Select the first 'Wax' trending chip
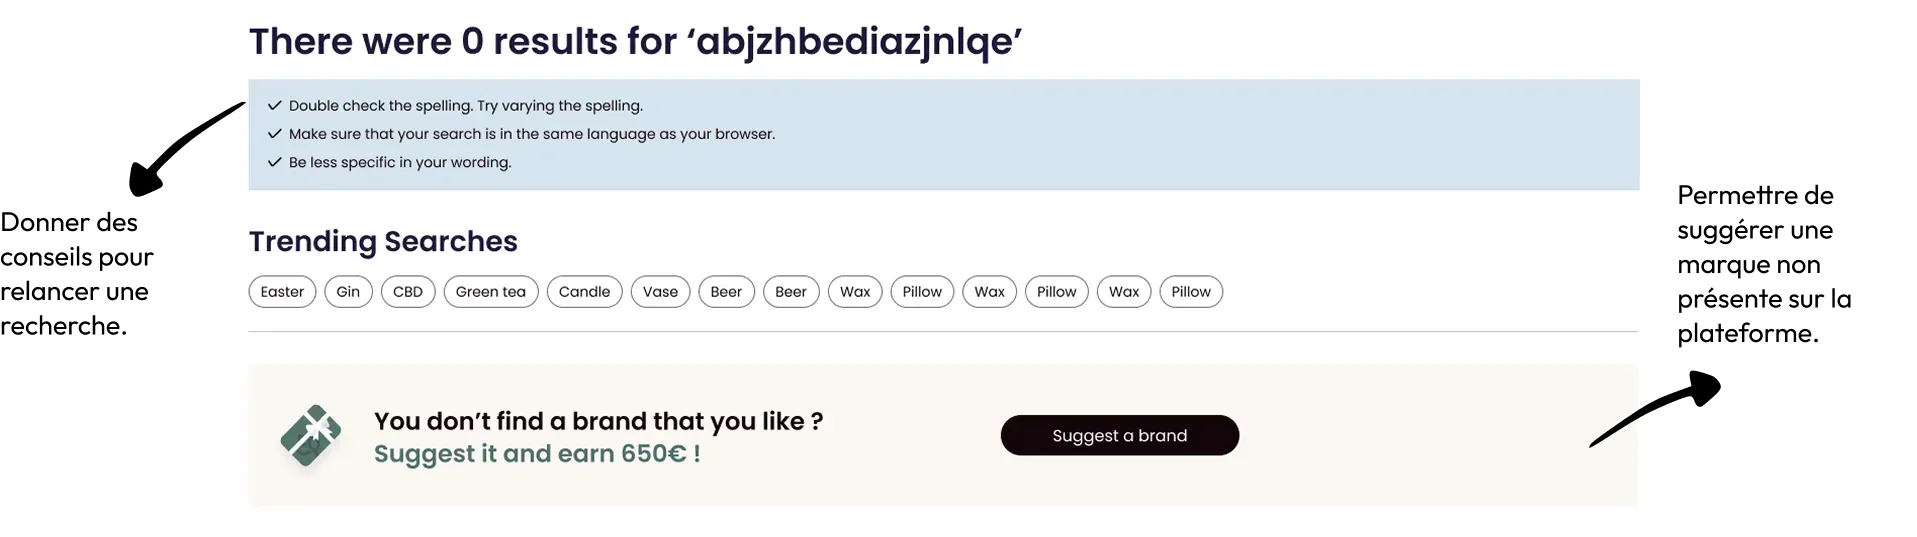Screen dimensions: 1917x537 855,292
